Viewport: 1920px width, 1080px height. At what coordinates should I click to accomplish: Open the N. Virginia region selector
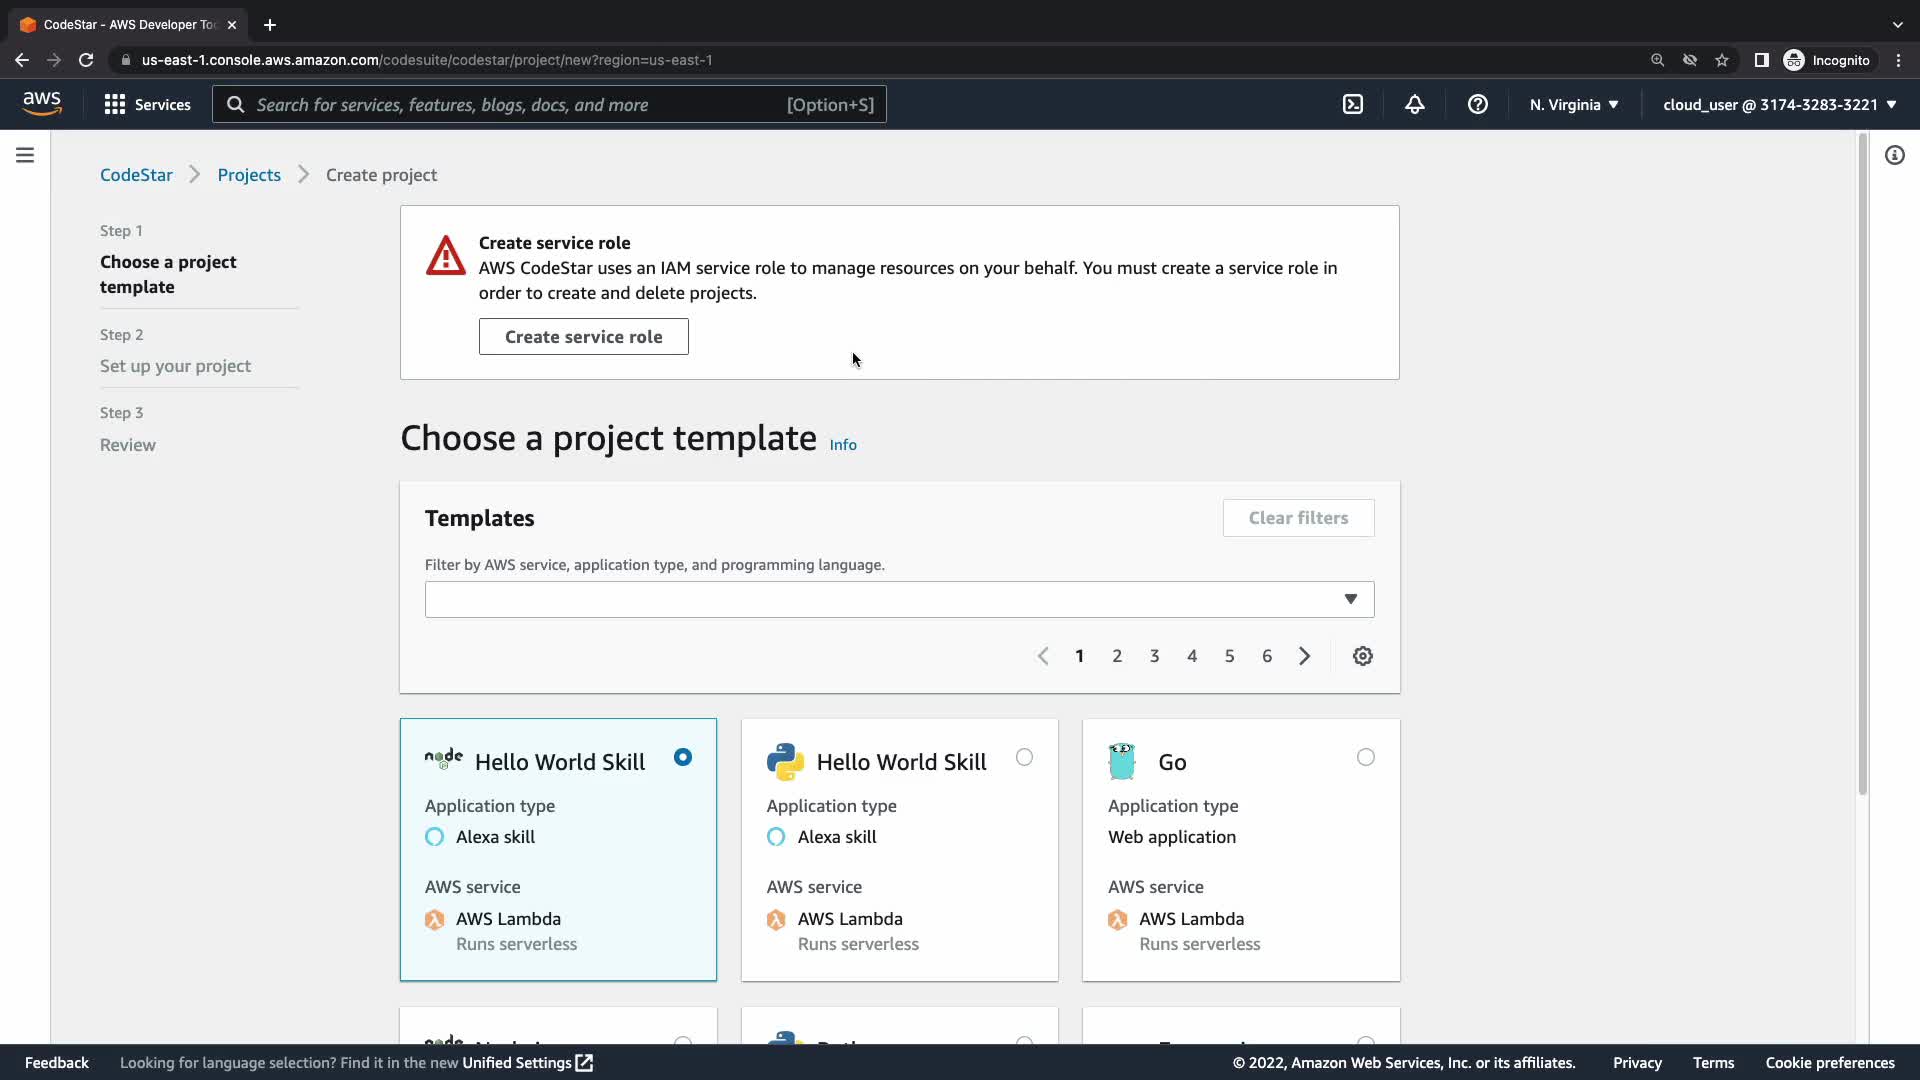coord(1573,104)
